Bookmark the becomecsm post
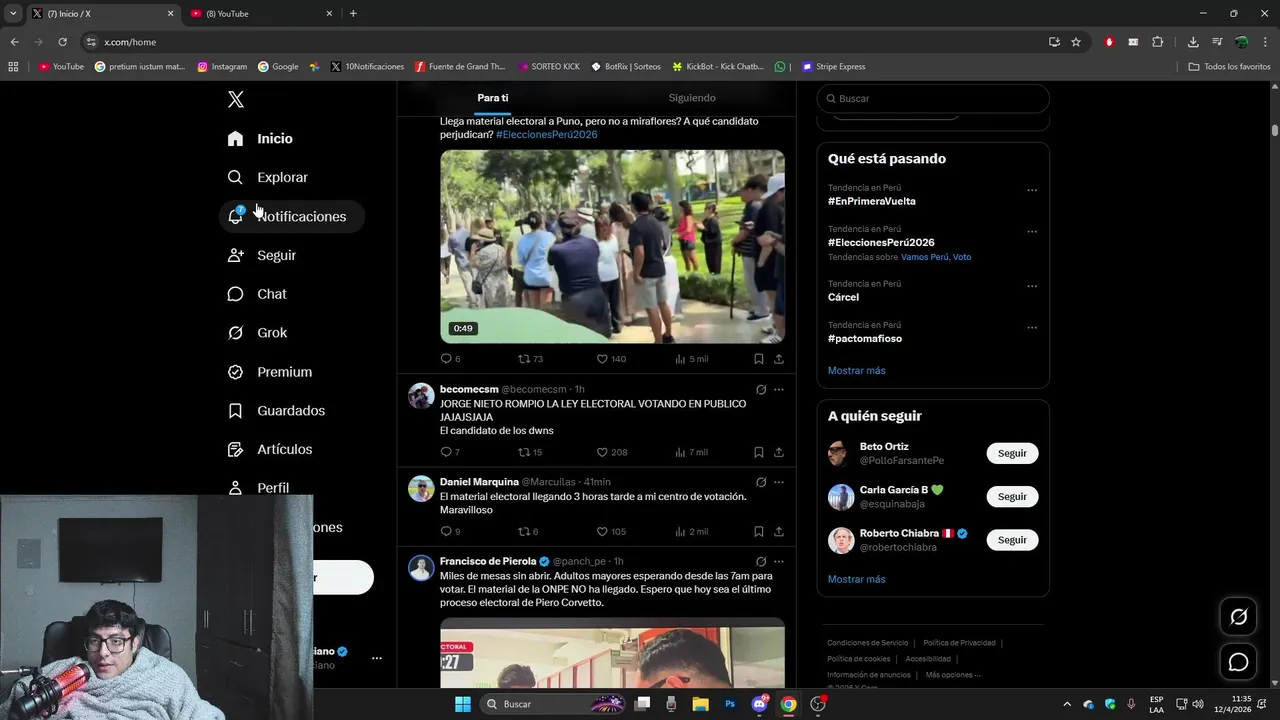The height and width of the screenshot is (720, 1280). point(759,452)
